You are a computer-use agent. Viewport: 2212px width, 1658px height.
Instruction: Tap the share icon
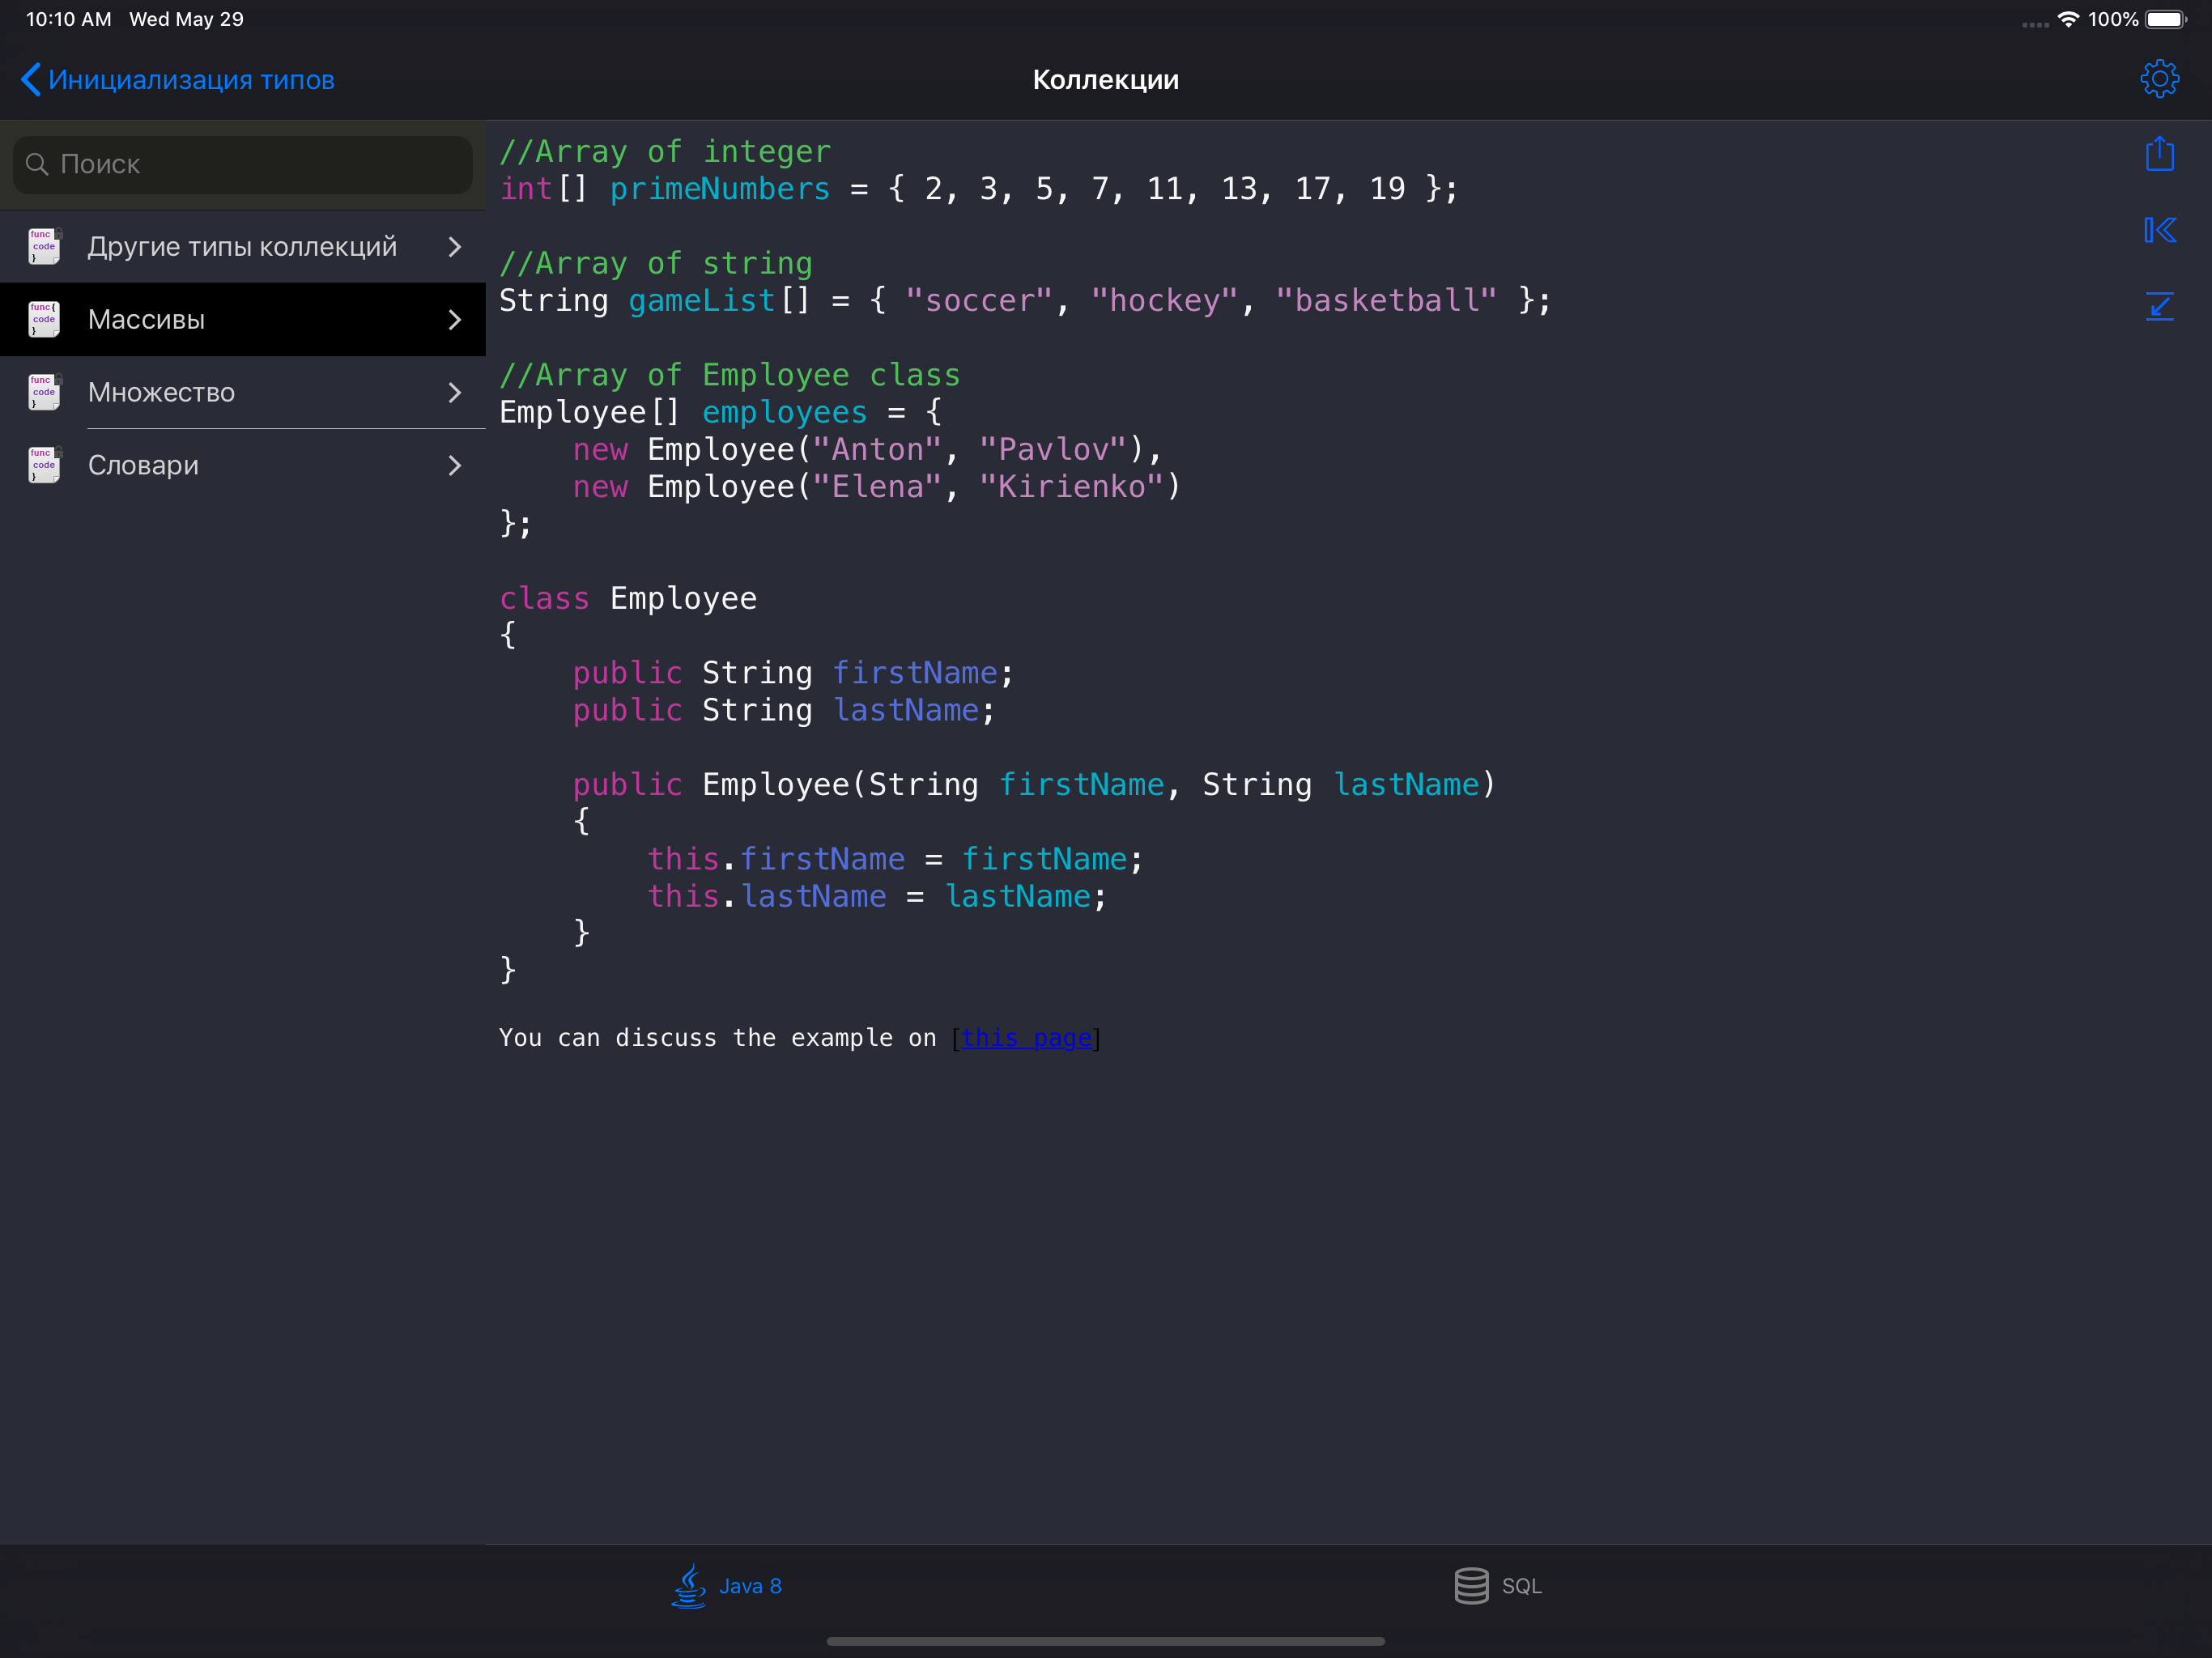click(2159, 154)
